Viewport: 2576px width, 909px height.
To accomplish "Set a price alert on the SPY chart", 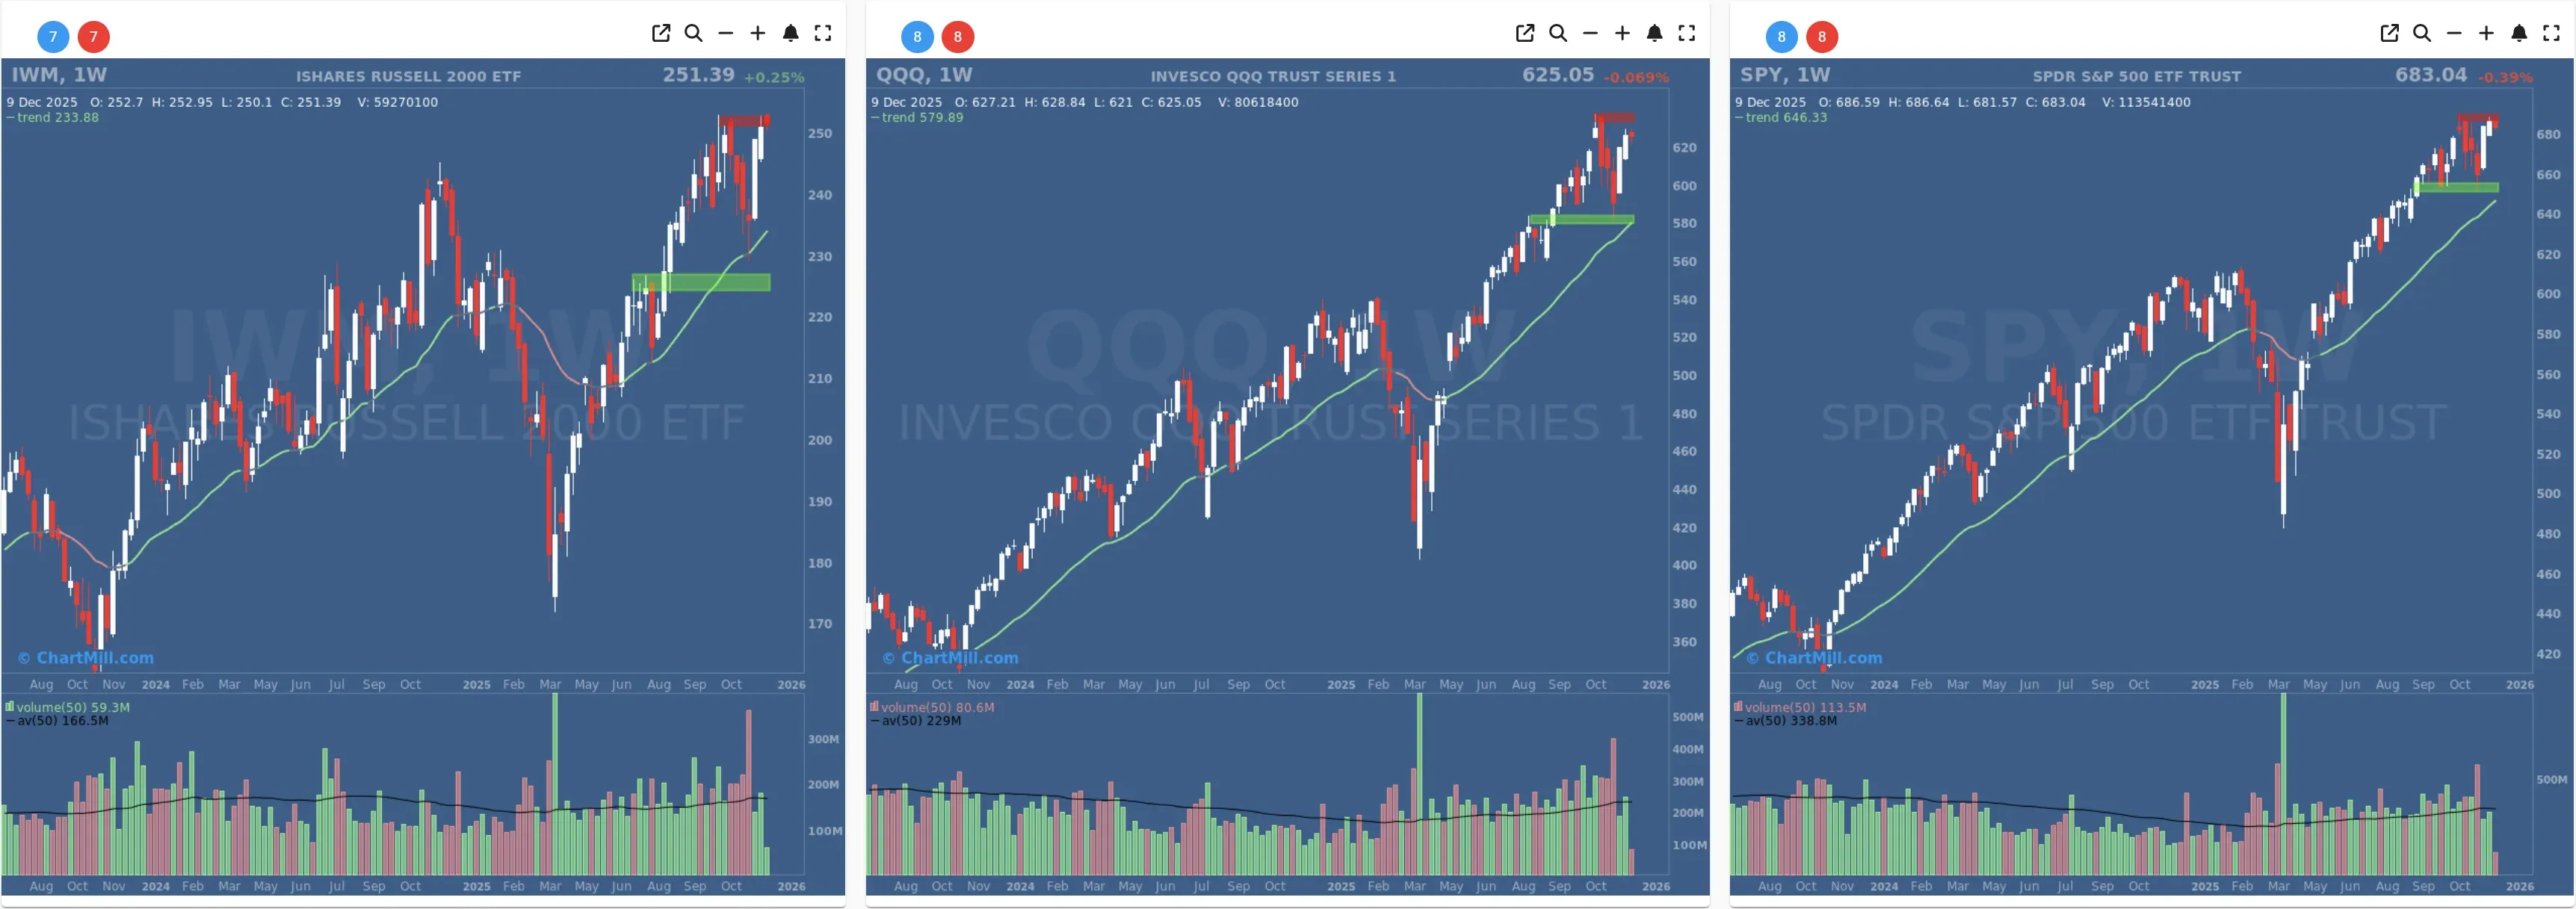I will coord(2519,33).
